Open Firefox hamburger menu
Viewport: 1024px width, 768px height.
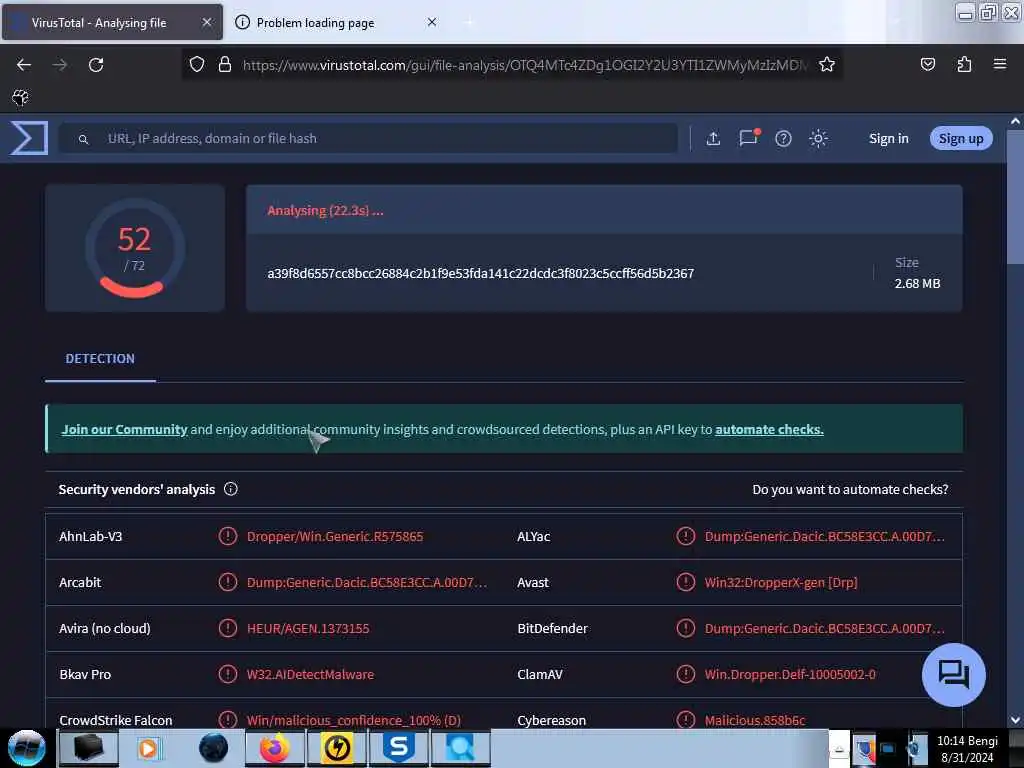[1000, 64]
